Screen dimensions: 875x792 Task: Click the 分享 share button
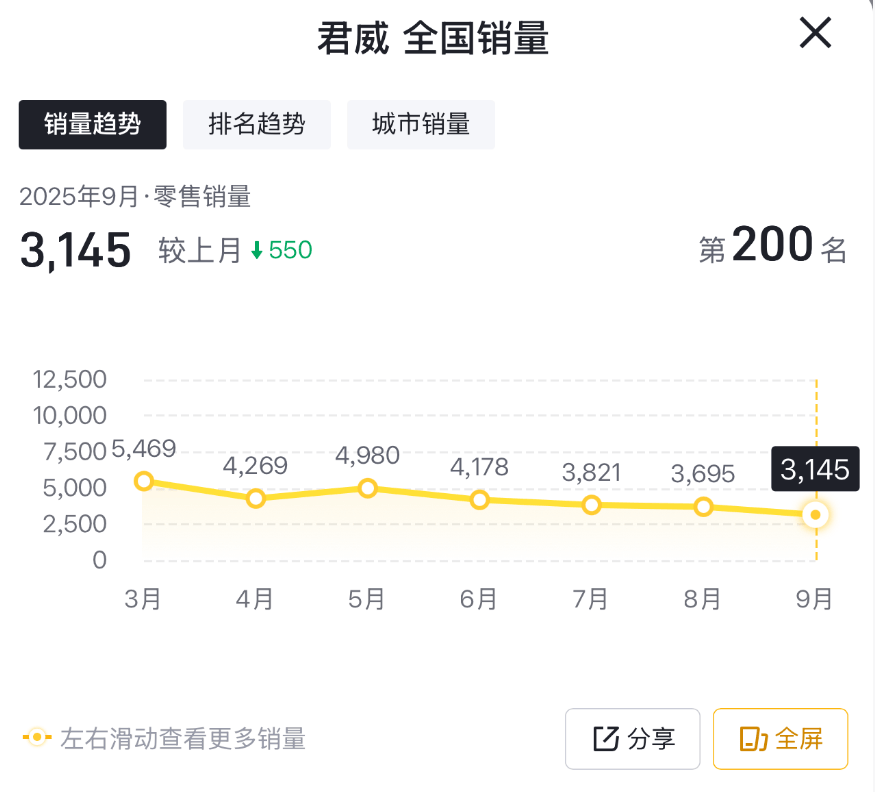pos(633,739)
